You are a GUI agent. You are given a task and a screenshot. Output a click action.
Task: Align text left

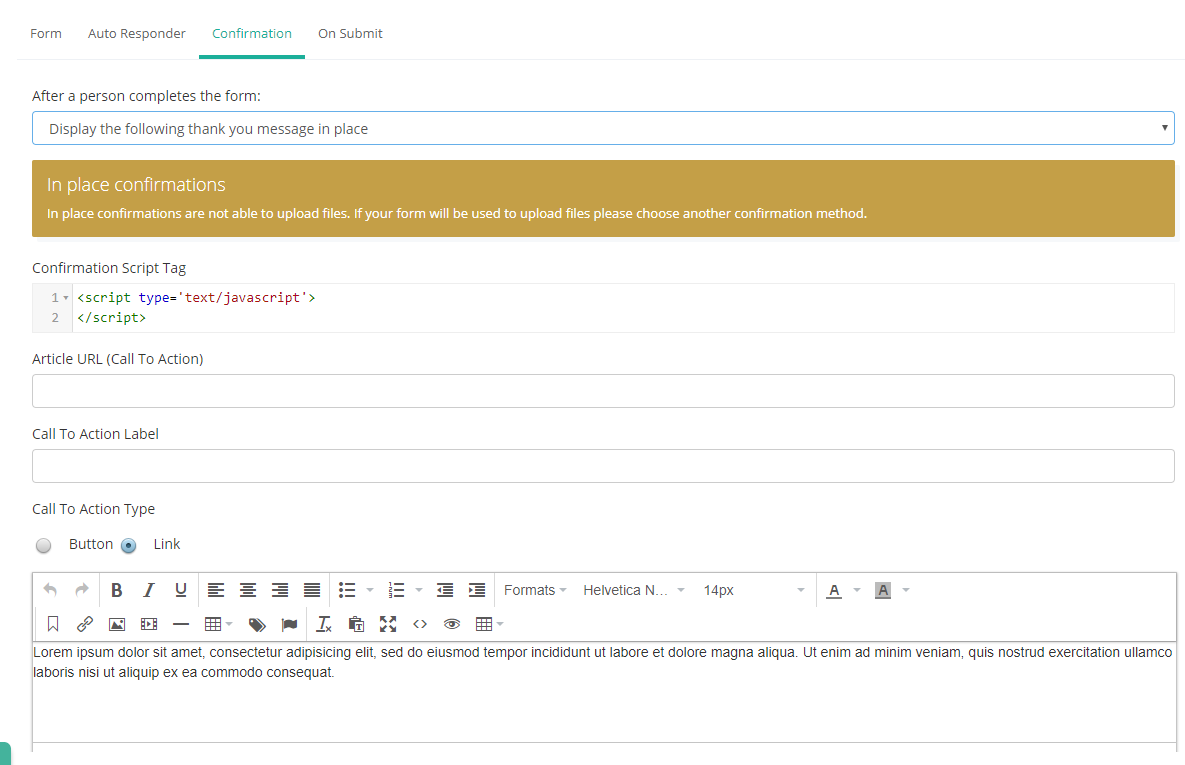[216, 590]
